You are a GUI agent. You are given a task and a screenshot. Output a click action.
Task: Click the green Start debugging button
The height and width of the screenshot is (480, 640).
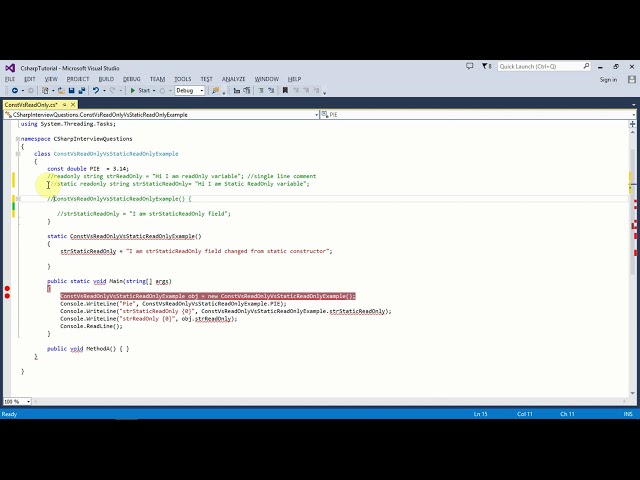click(140, 91)
